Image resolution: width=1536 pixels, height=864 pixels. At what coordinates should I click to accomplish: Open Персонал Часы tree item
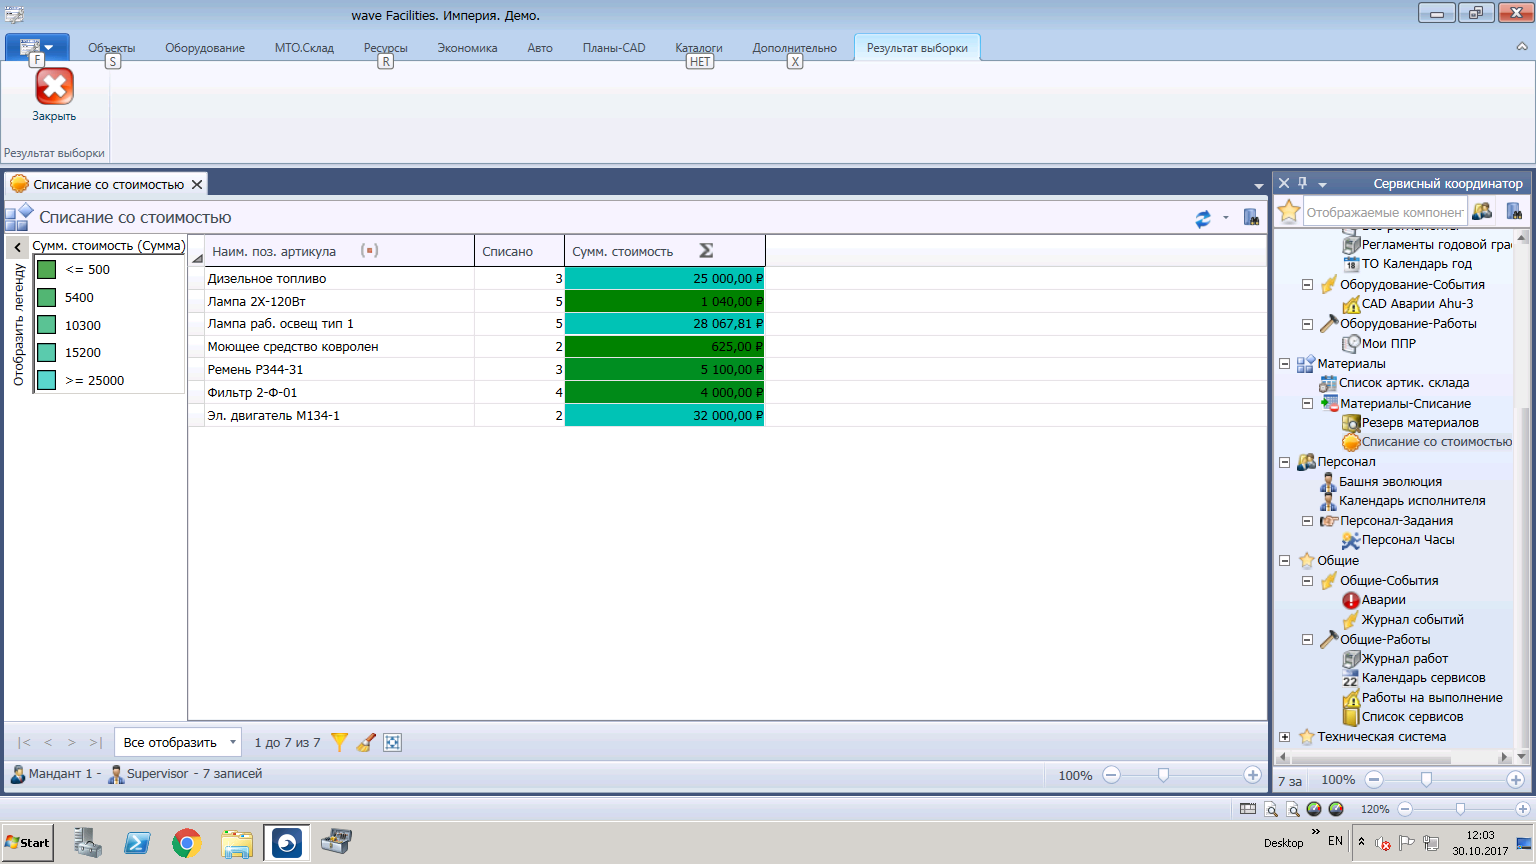[x=1408, y=540]
